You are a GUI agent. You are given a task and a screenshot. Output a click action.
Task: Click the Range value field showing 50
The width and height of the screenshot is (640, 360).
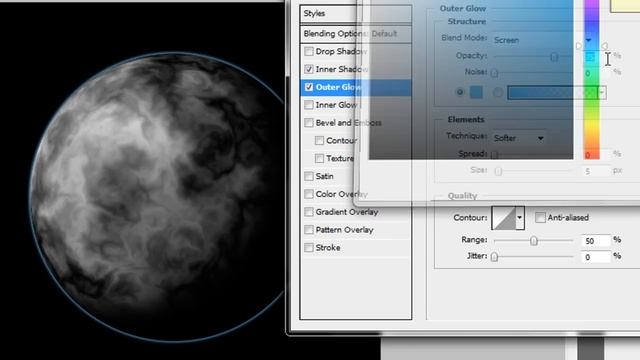[x=596, y=240]
